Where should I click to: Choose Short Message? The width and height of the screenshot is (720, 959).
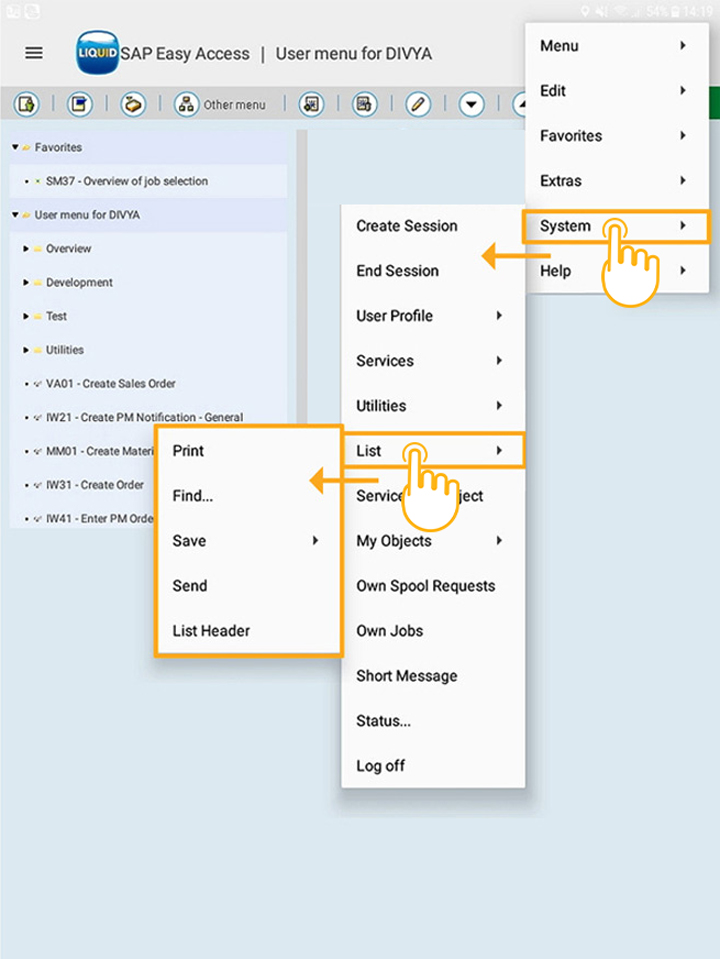pos(432,676)
